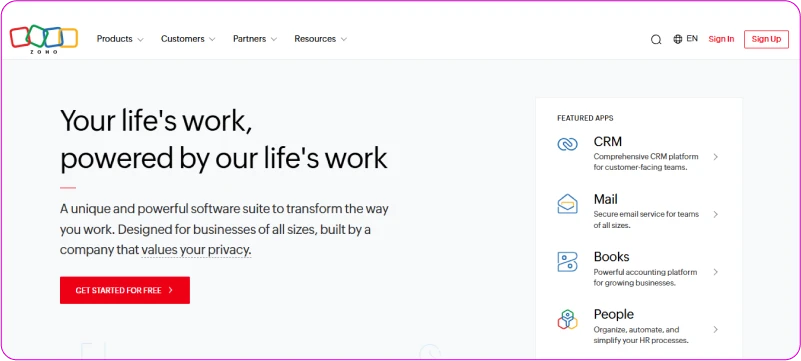Expand the chevron beside Partners

(x=274, y=39)
